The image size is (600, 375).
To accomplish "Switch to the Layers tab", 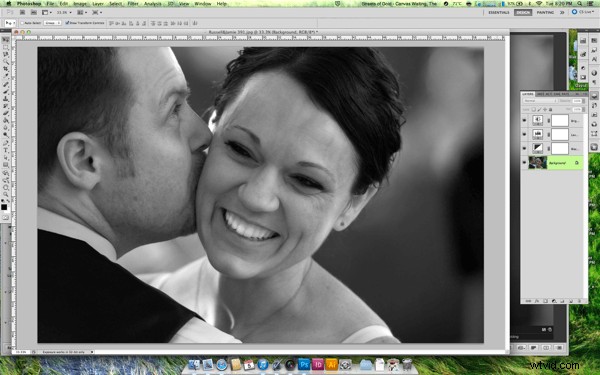I will tap(528, 94).
